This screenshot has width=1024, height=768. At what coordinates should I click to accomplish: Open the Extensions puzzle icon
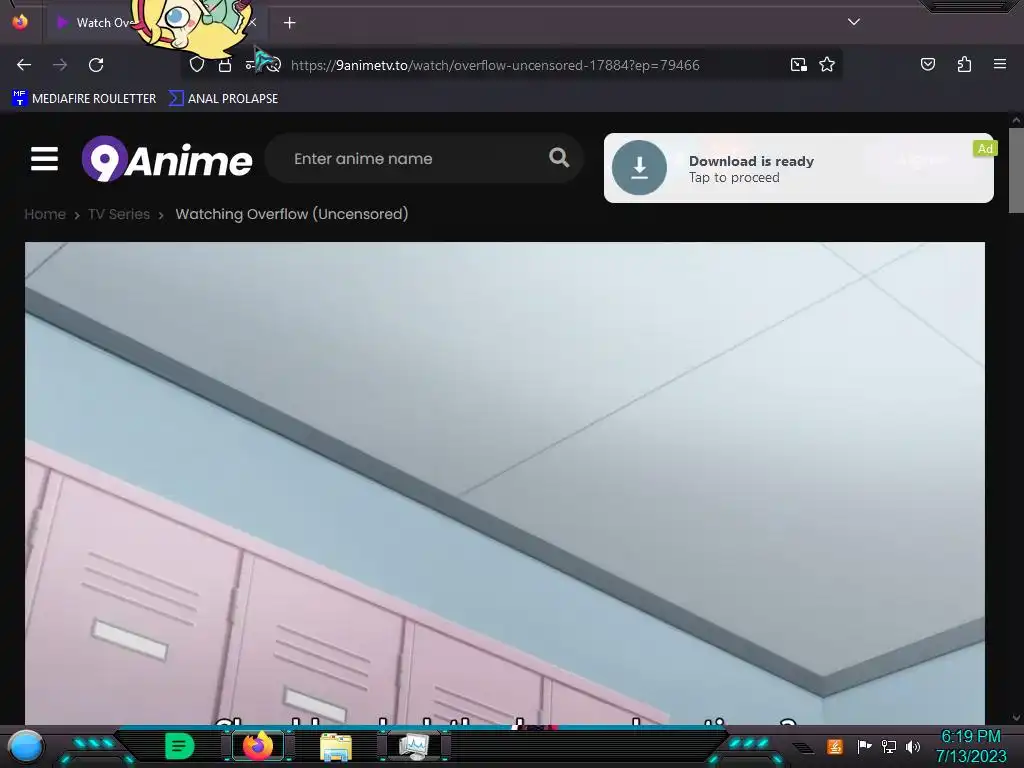point(964,64)
